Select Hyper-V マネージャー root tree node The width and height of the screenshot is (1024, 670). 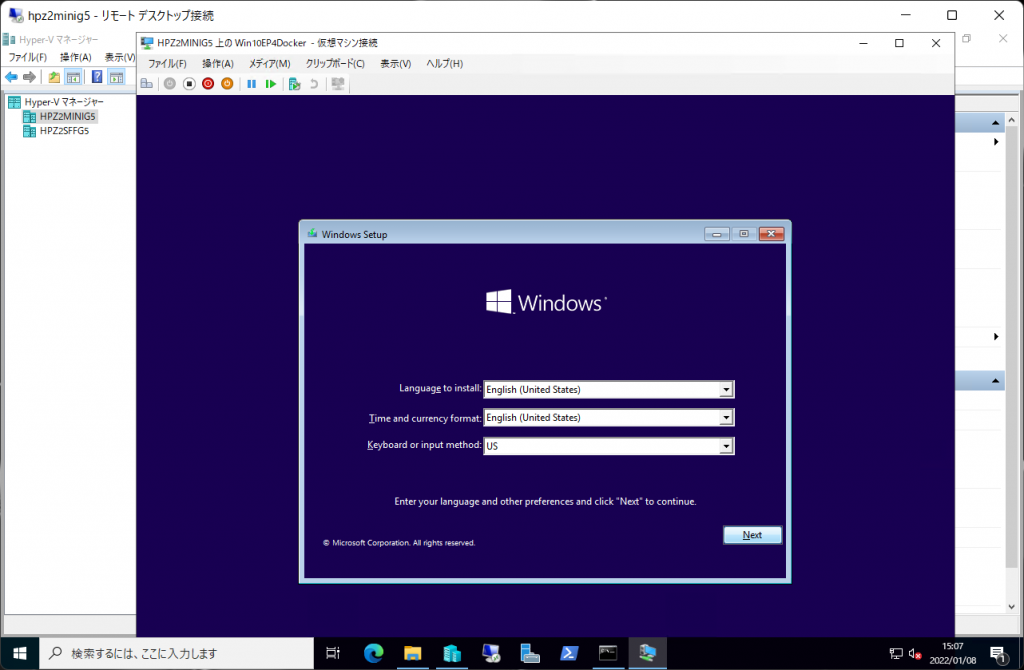coord(64,102)
